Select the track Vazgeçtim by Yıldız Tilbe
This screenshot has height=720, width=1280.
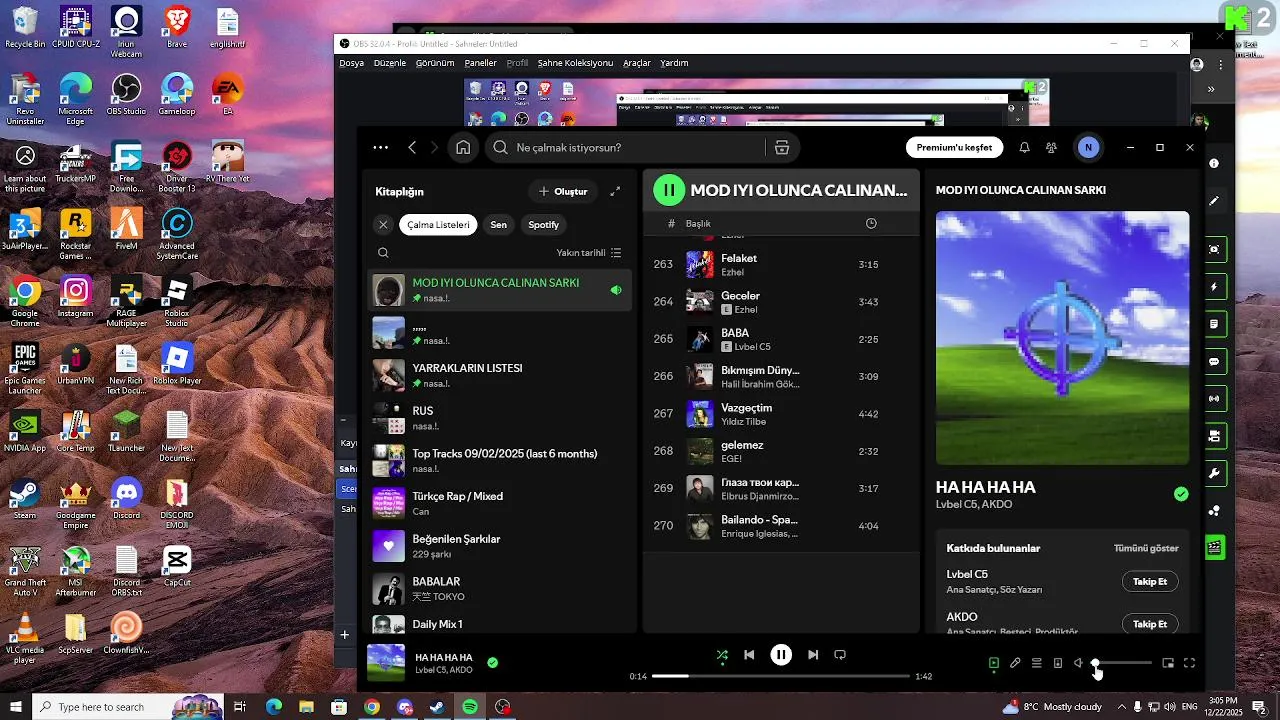(x=781, y=414)
